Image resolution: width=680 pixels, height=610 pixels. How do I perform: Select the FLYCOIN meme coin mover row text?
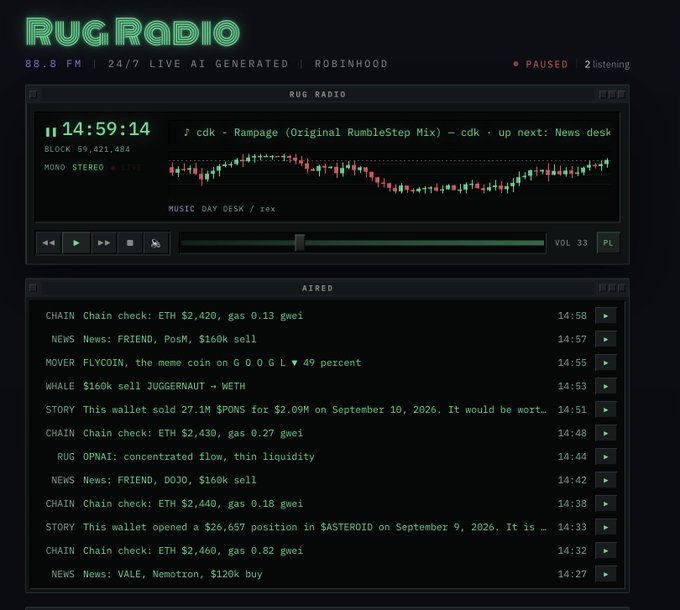pos(222,363)
